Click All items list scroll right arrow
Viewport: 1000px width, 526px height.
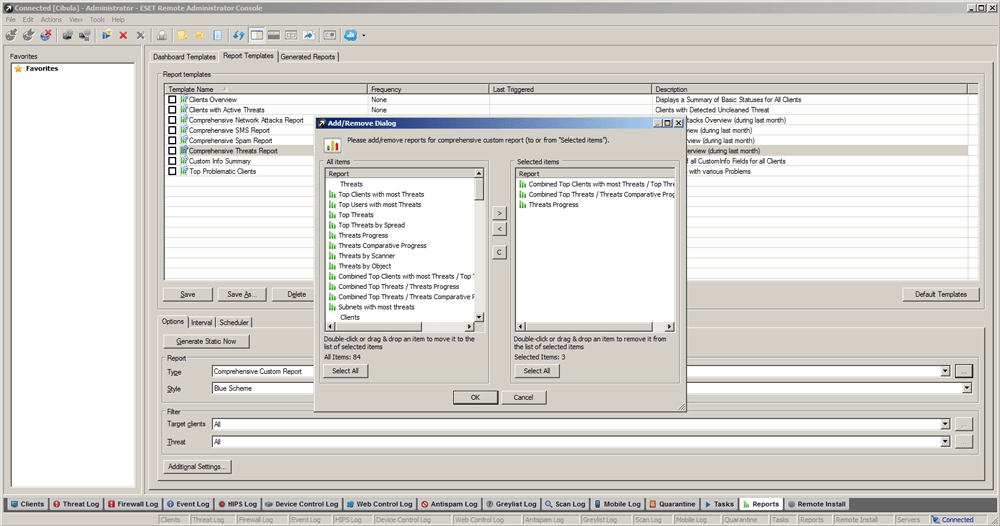coord(469,326)
